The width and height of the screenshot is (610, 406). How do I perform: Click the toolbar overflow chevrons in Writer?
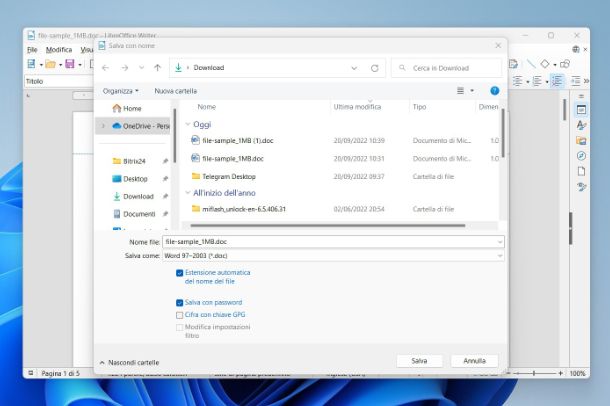[586, 81]
